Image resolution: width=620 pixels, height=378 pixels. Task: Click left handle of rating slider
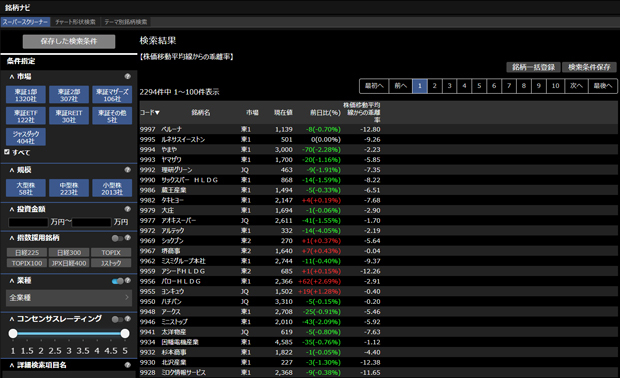coord(13,333)
